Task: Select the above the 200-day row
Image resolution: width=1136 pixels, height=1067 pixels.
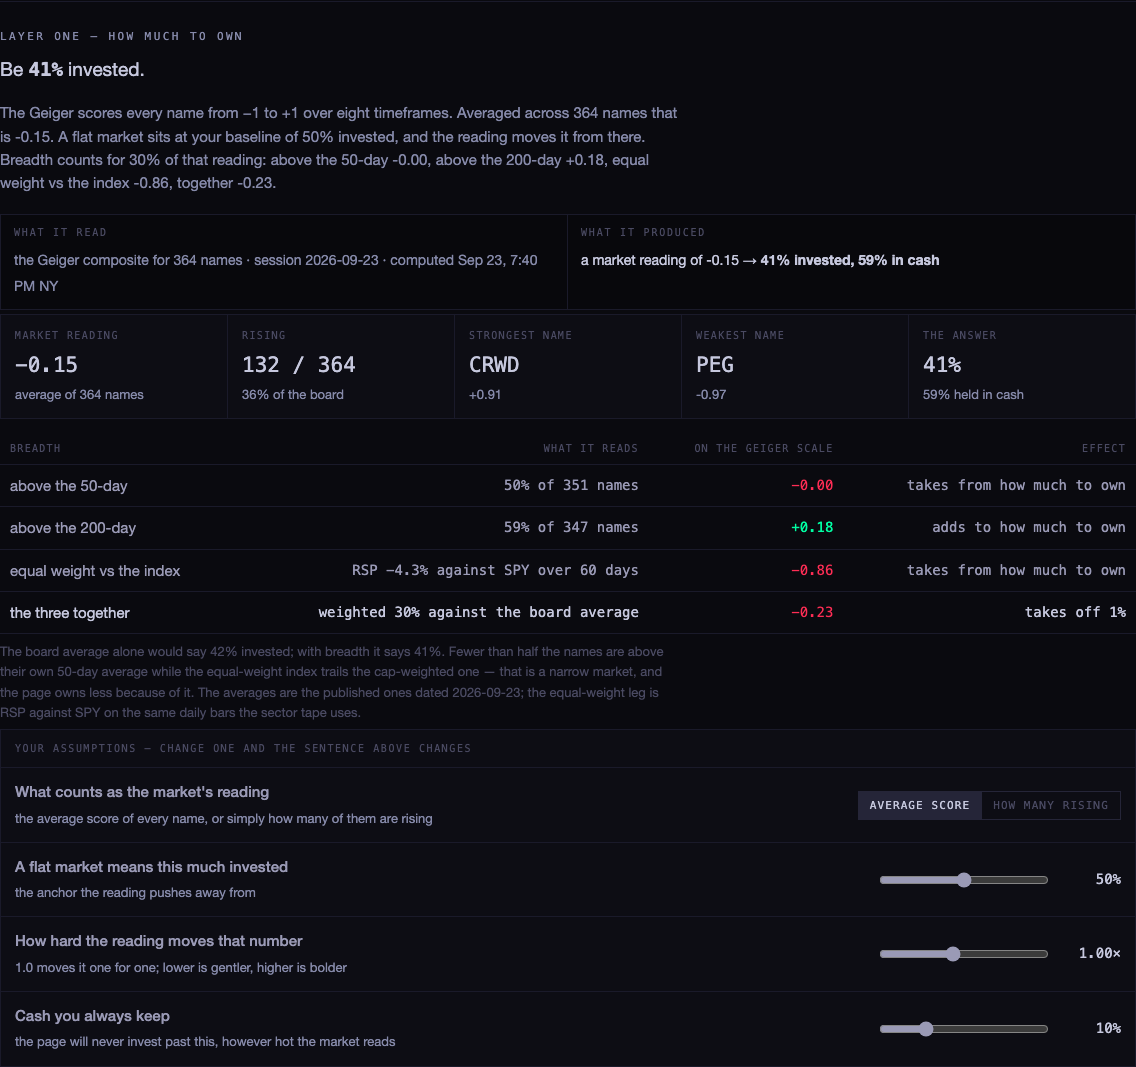Action: click(568, 528)
